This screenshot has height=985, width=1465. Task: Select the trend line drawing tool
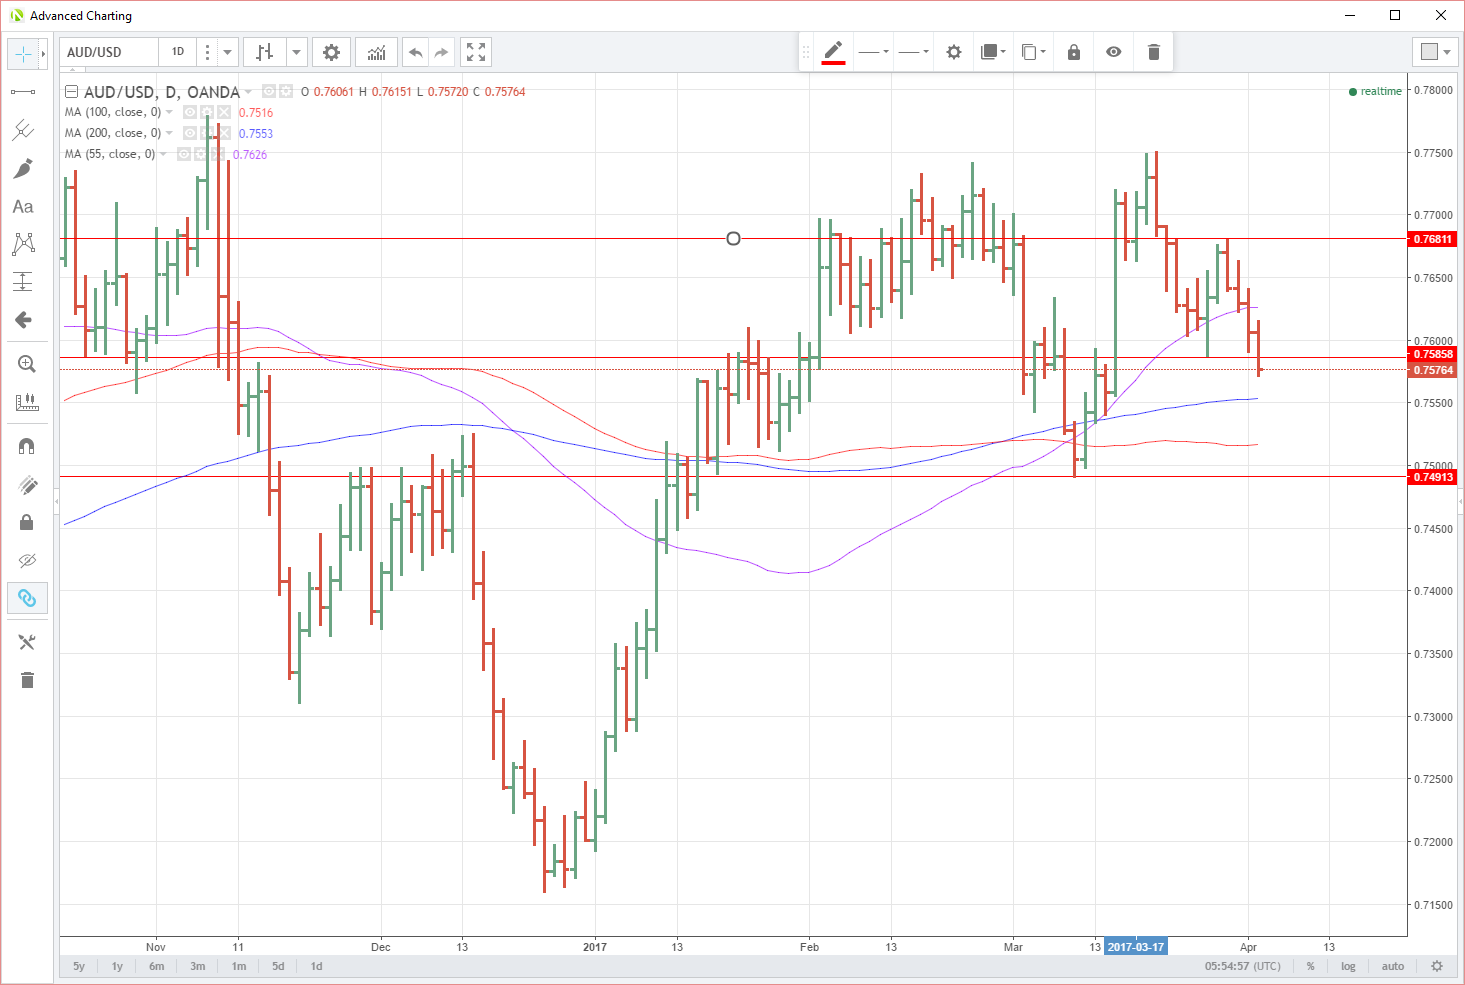pyautogui.click(x=23, y=92)
